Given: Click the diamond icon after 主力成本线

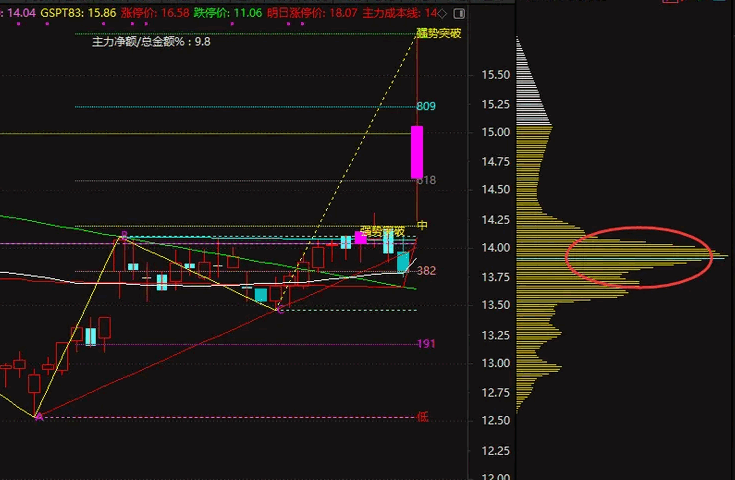Looking at the screenshot, I should click(442, 14).
